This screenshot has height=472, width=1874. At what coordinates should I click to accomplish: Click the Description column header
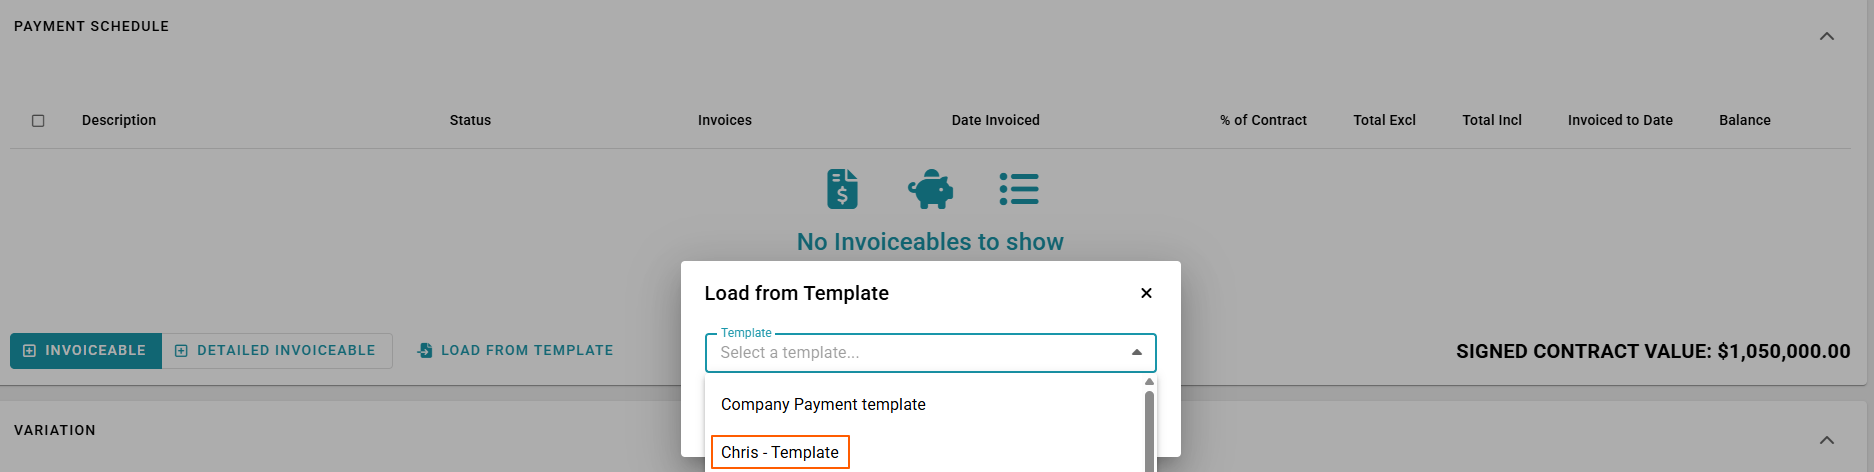[119, 120]
